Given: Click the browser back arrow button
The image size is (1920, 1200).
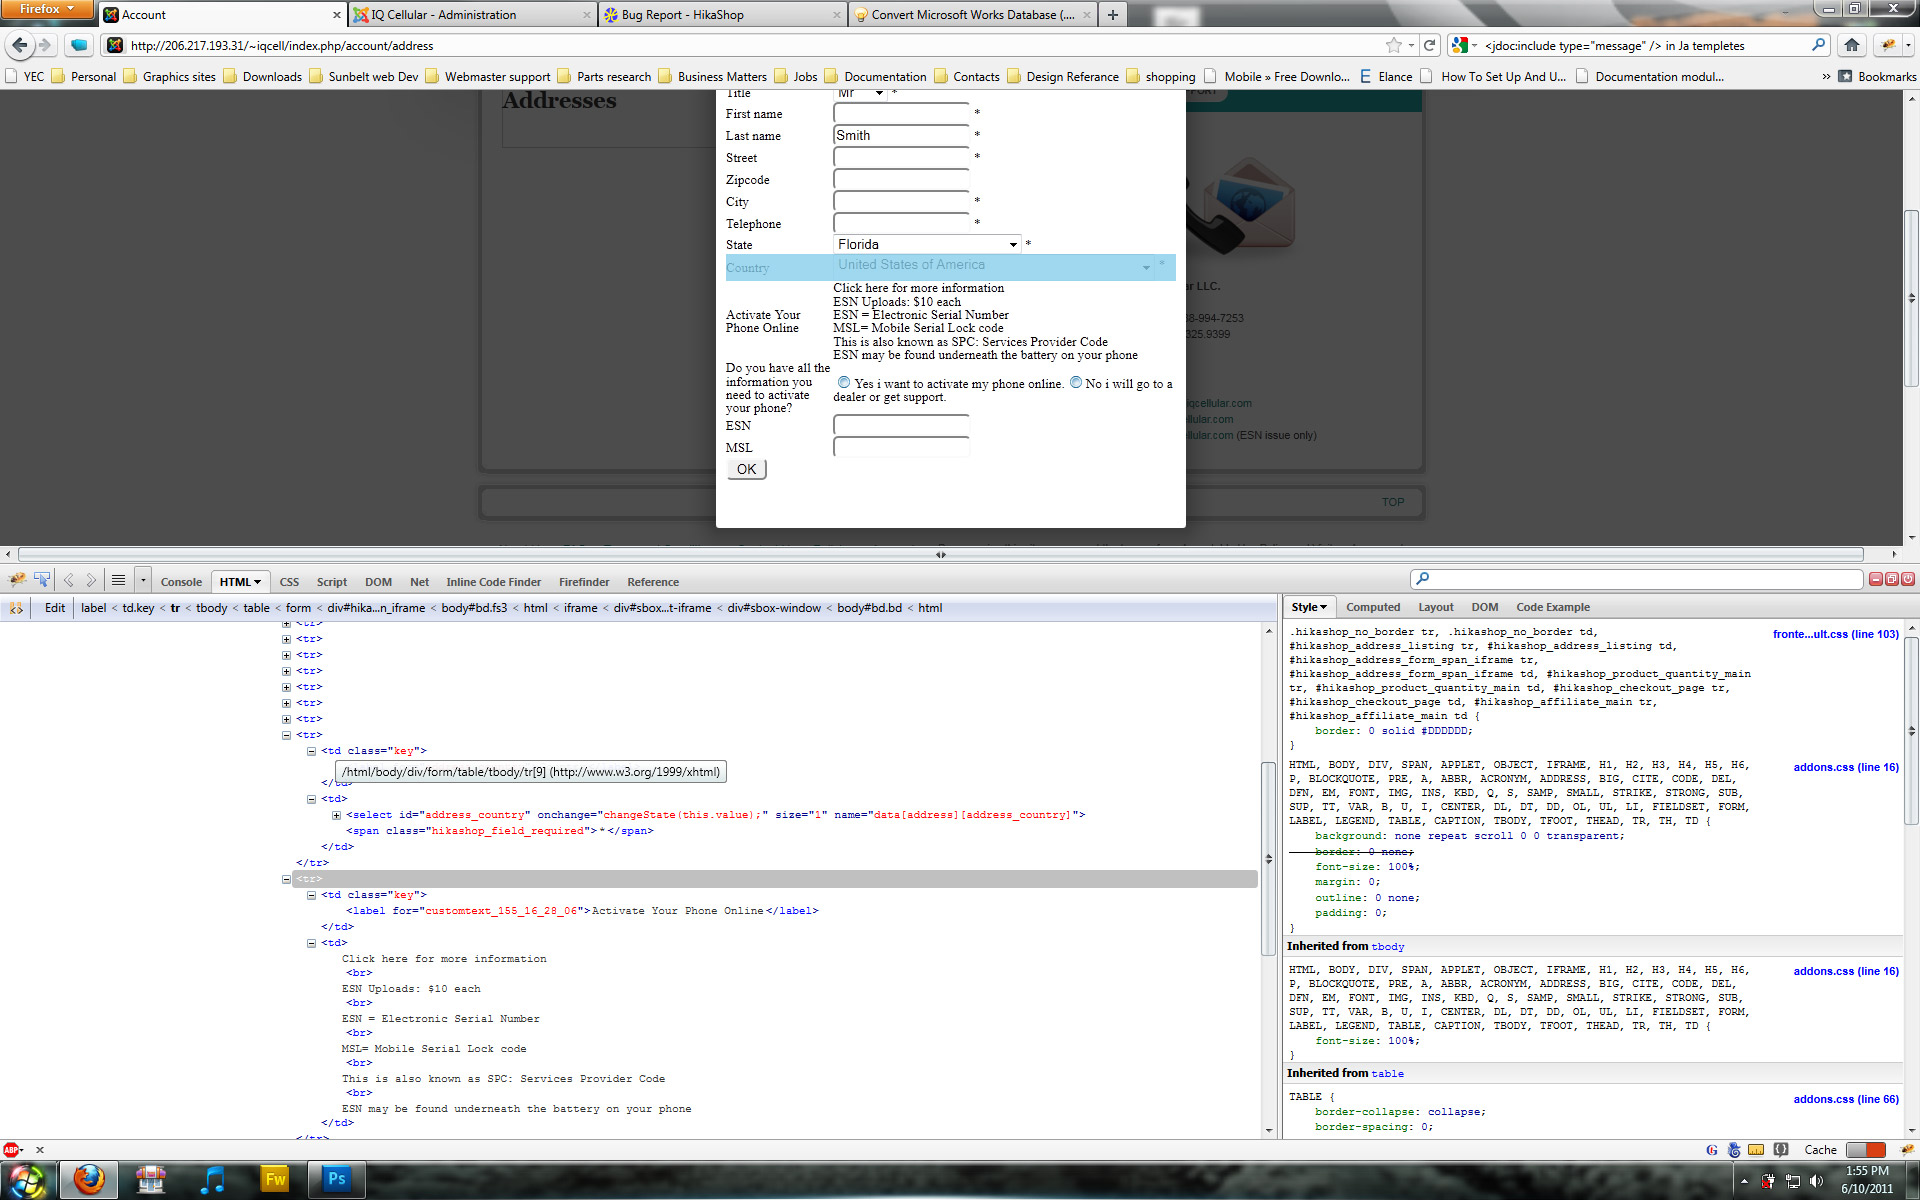Looking at the screenshot, I should [19, 45].
